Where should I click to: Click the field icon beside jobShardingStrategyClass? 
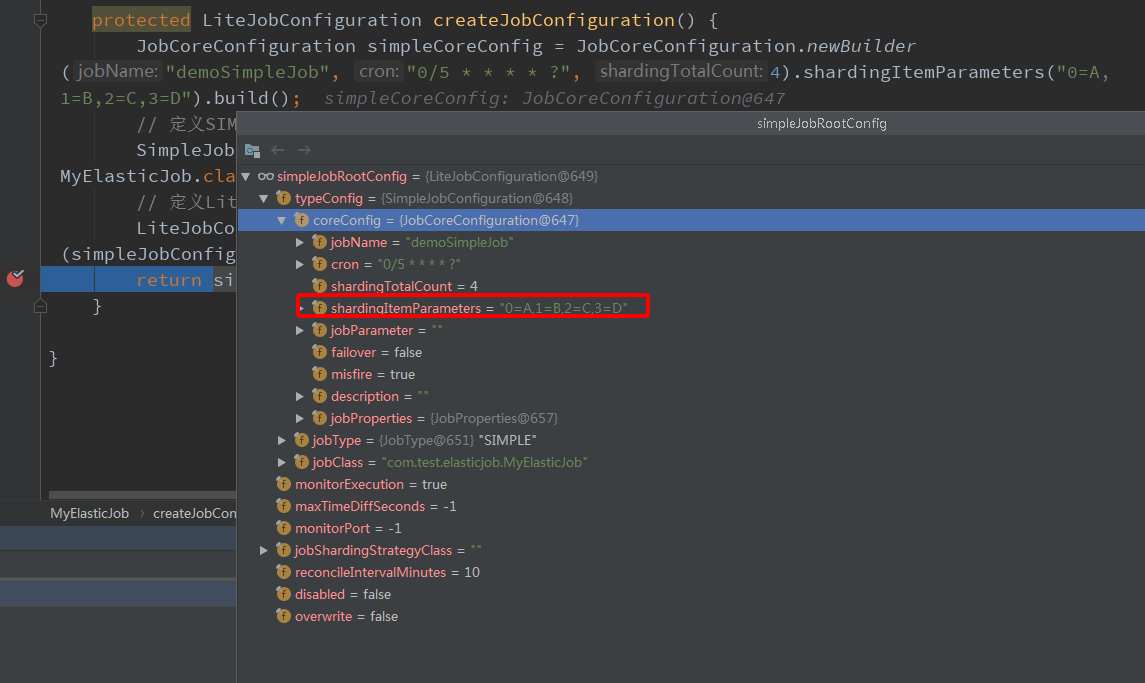click(283, 550)
